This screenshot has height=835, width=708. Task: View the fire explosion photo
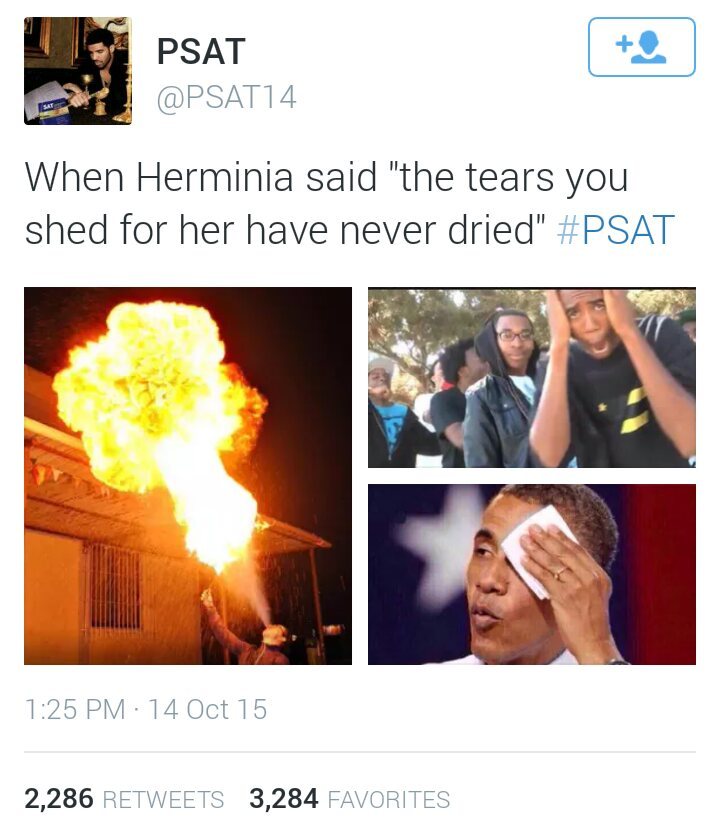point(188,476)
